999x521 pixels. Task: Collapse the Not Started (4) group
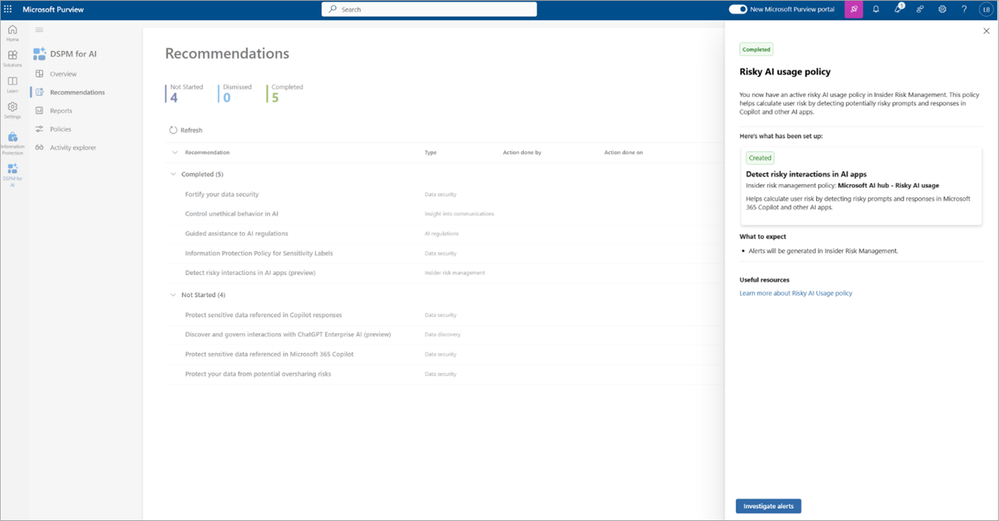(173, 295)
